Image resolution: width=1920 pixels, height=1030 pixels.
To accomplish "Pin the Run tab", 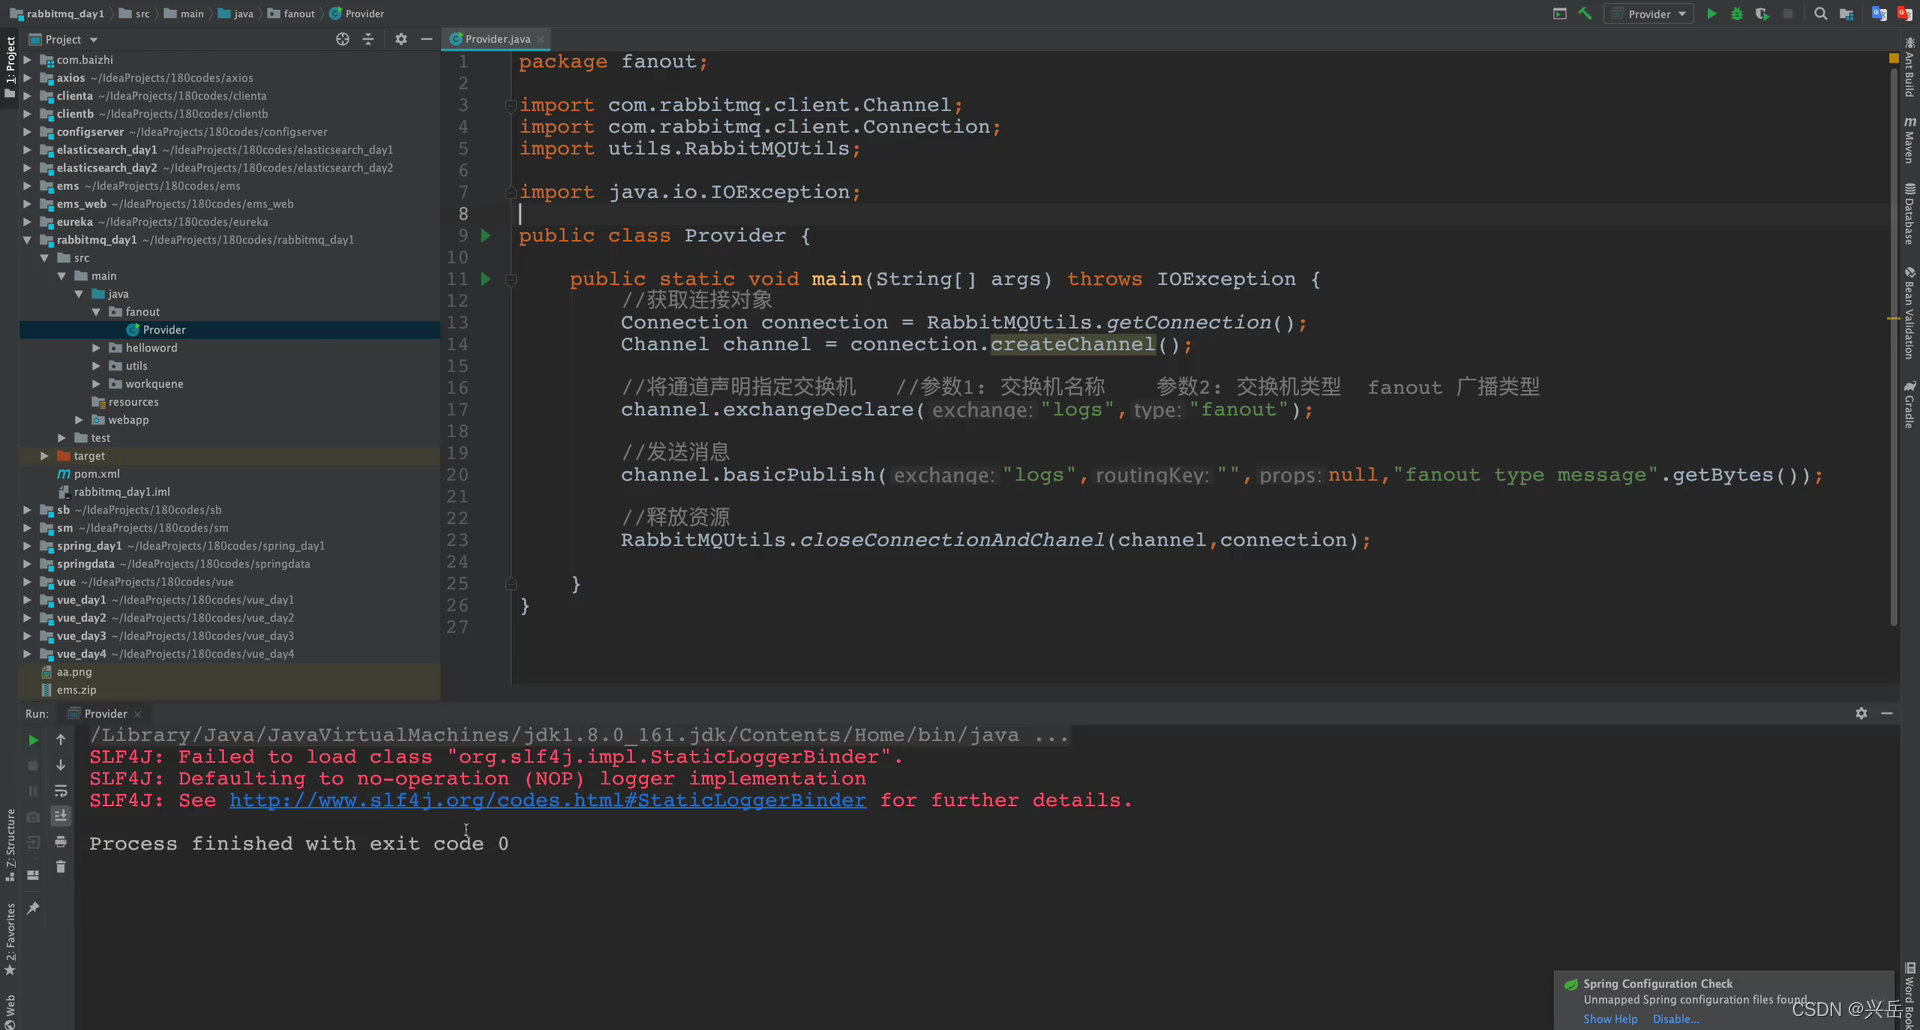I will click(x=33, y=908).
